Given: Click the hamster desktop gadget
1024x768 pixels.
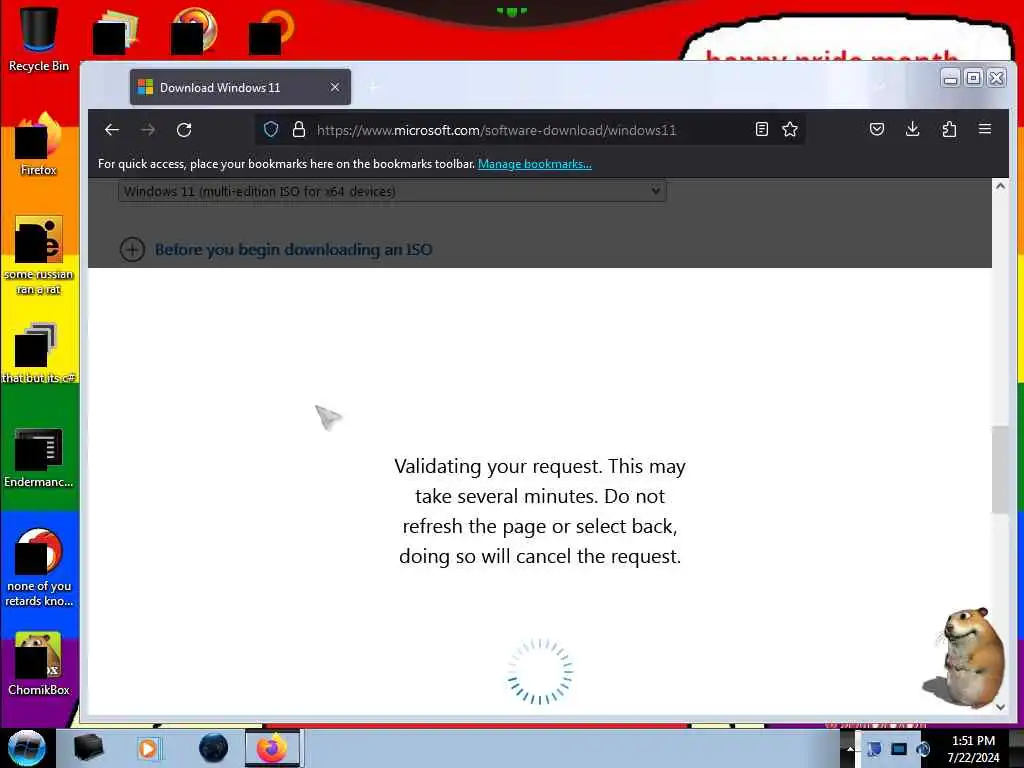Looking at the screenshot, I should click(x=968, y=658).
